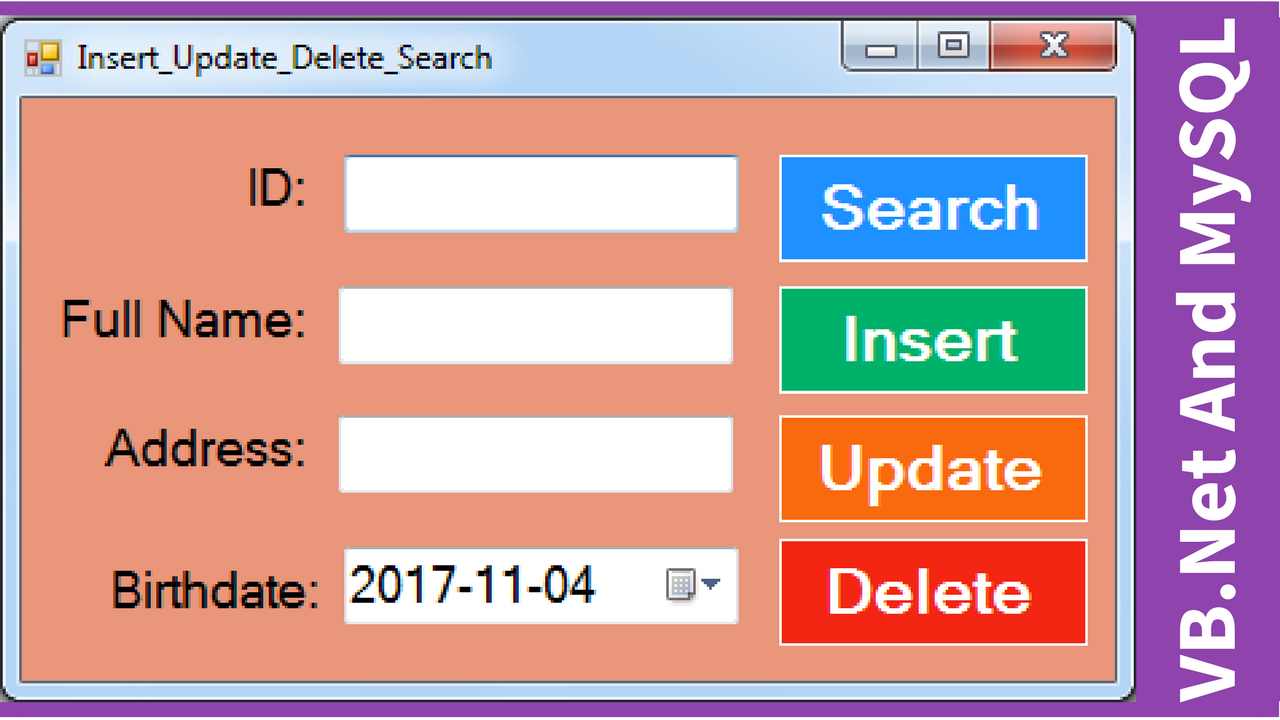Click the green Insert button

click(x=933, y=340)
